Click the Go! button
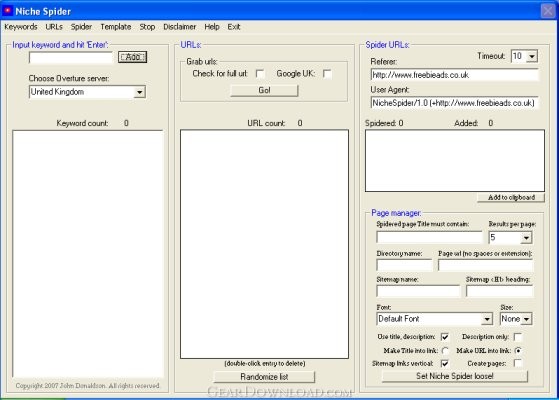This screenshot has height=400, width=559. (x=264, y=90)
